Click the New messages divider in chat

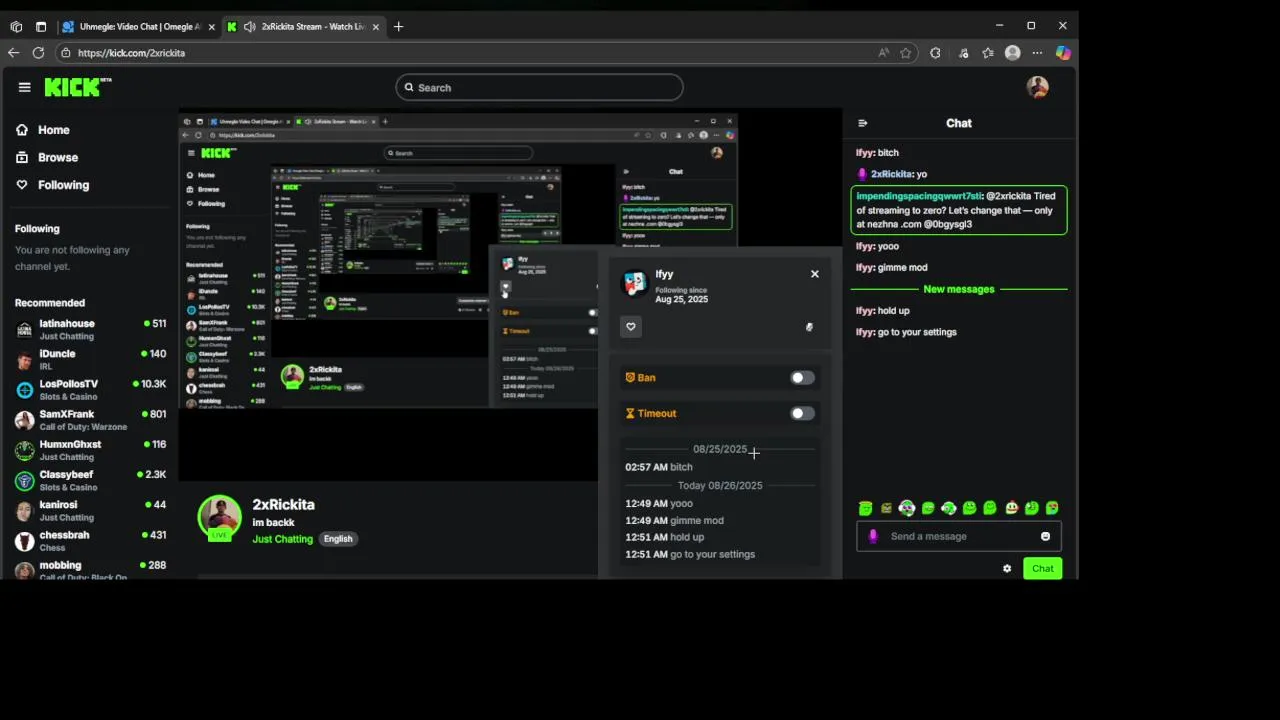tap(959, 289)
